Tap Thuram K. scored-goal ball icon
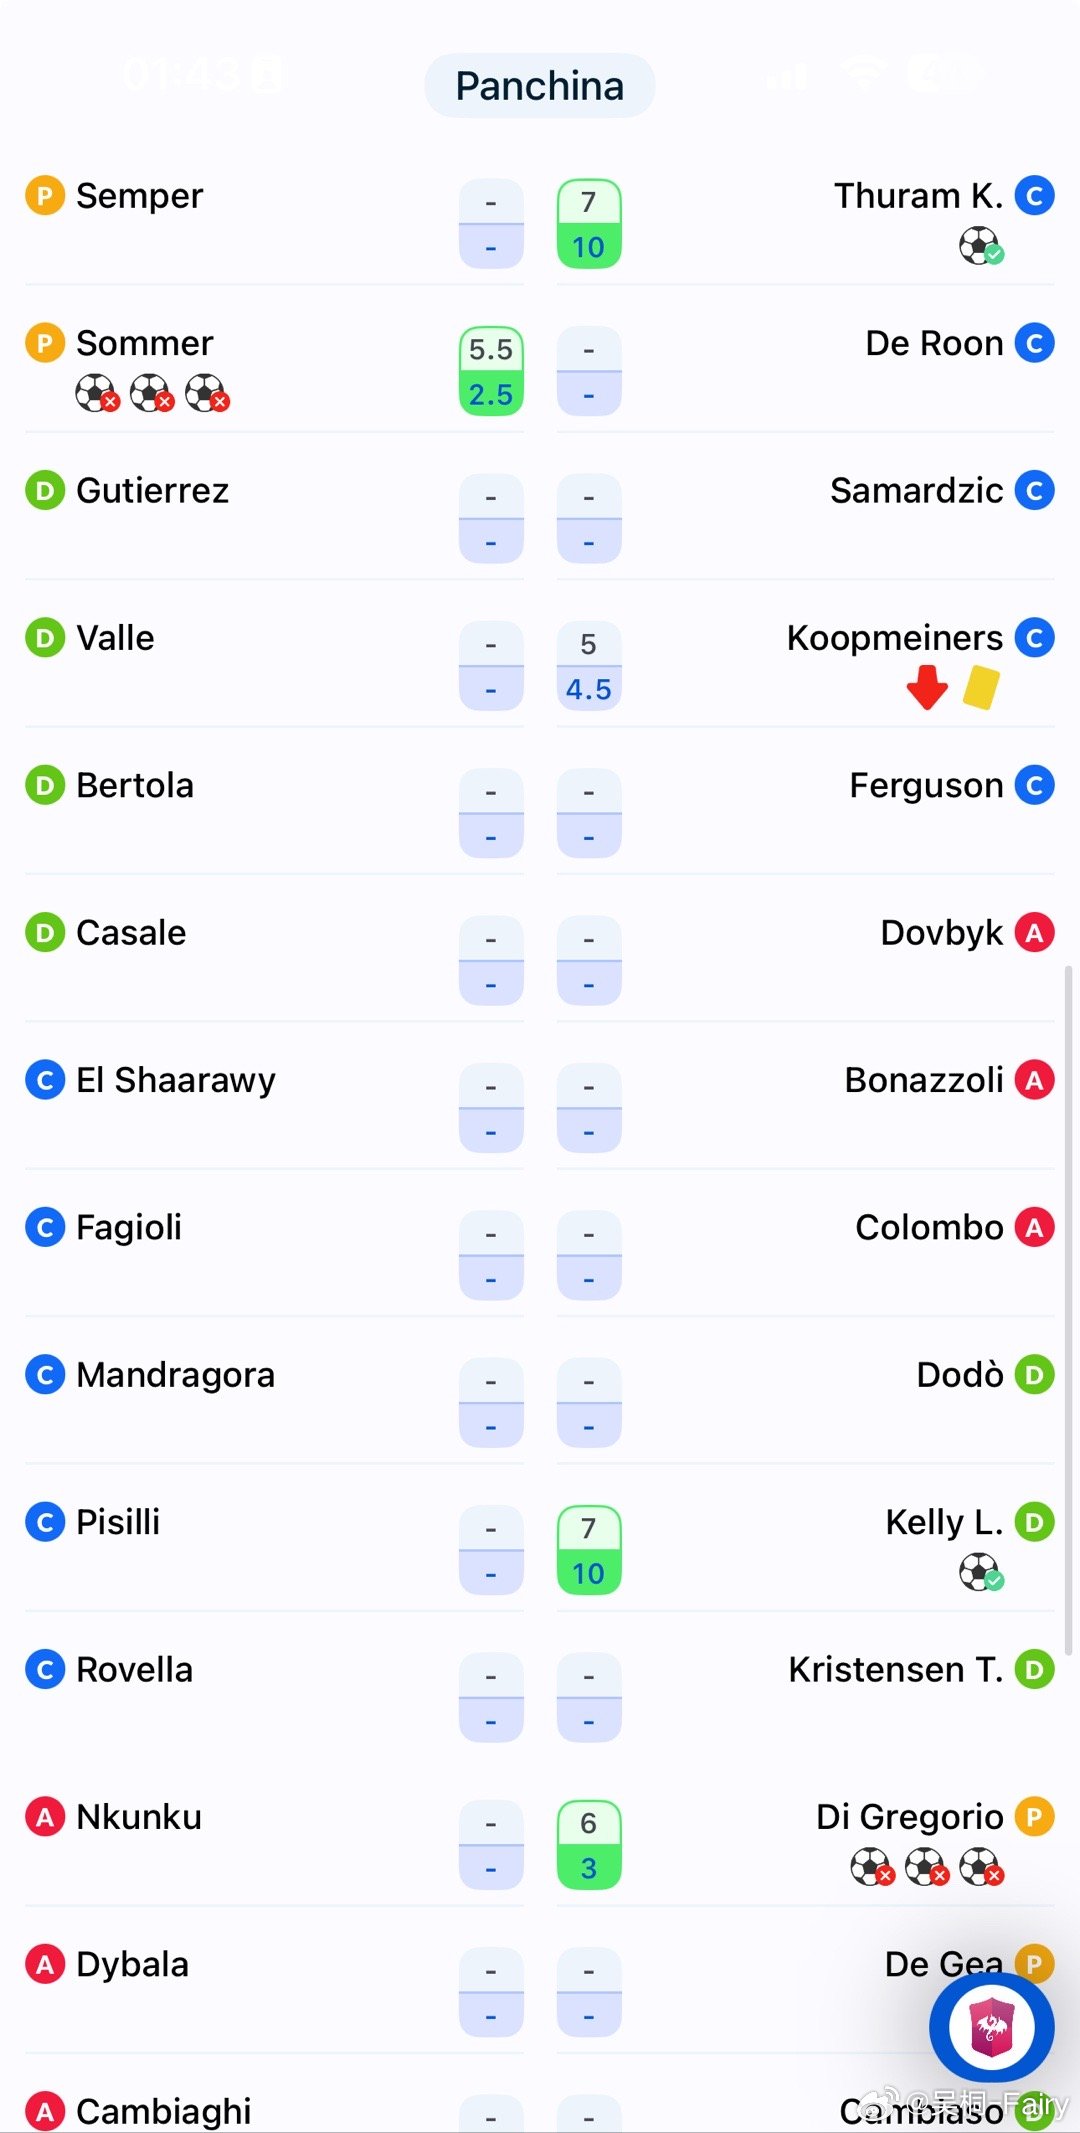This screenshot has height=2133, width=1080. (x=981, y=245)
